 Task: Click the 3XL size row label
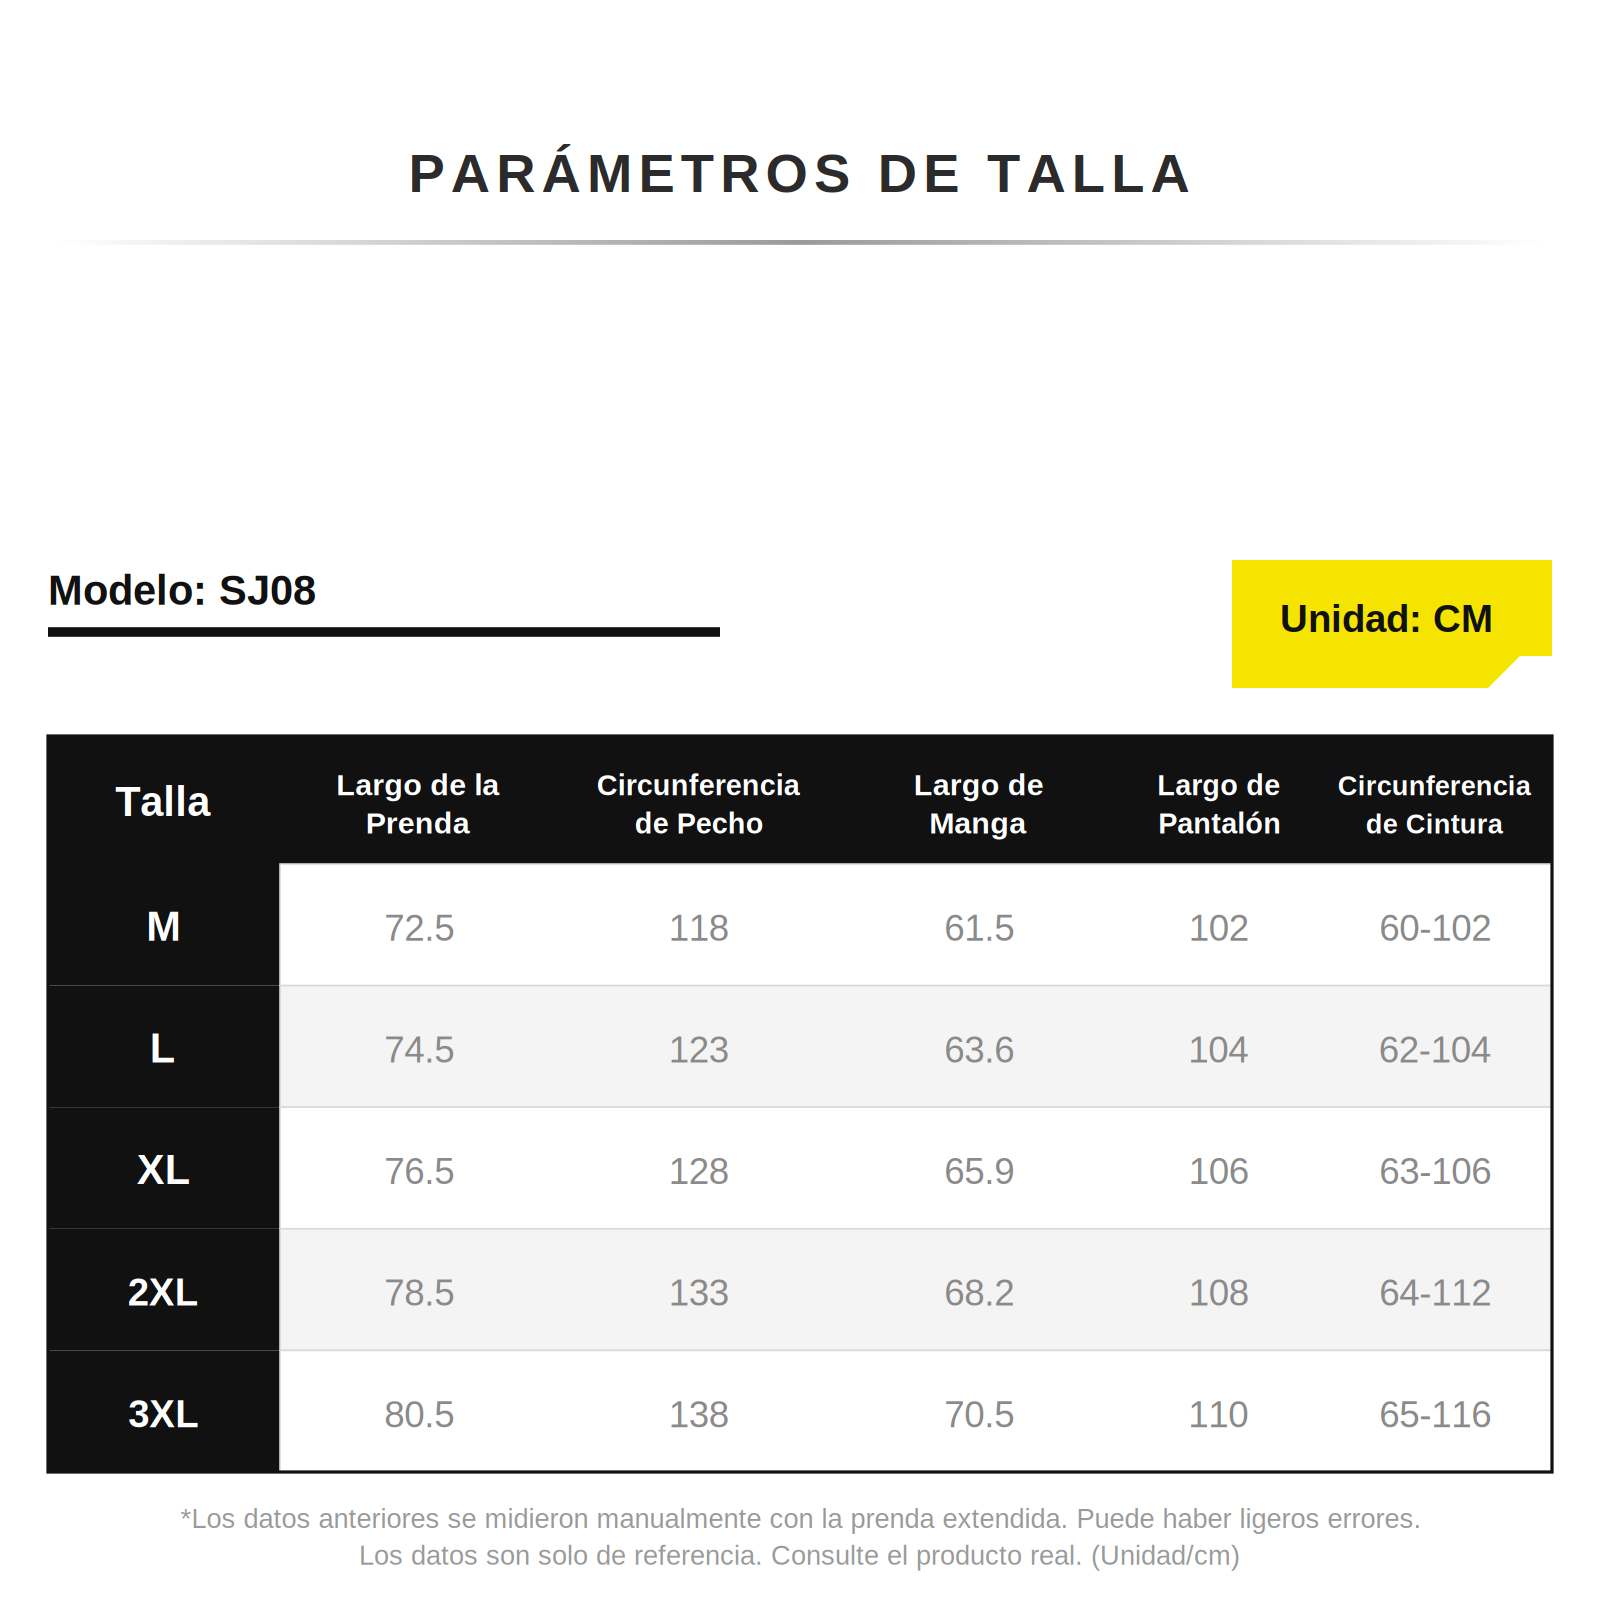click(x=163, y=1414)
